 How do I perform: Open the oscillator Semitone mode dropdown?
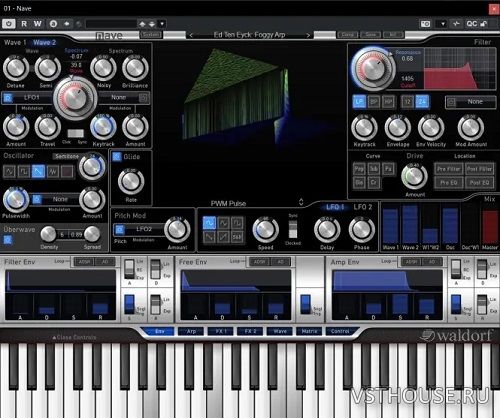pyautogui.click(x=66, y=156)
